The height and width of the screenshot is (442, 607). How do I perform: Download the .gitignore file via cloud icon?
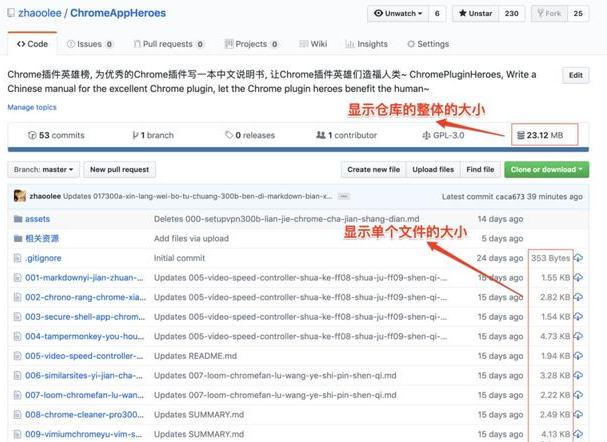[578, 258]
